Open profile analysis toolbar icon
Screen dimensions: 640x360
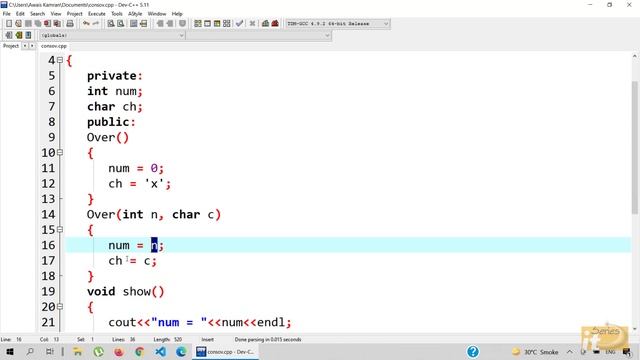(x=265, y=24)
